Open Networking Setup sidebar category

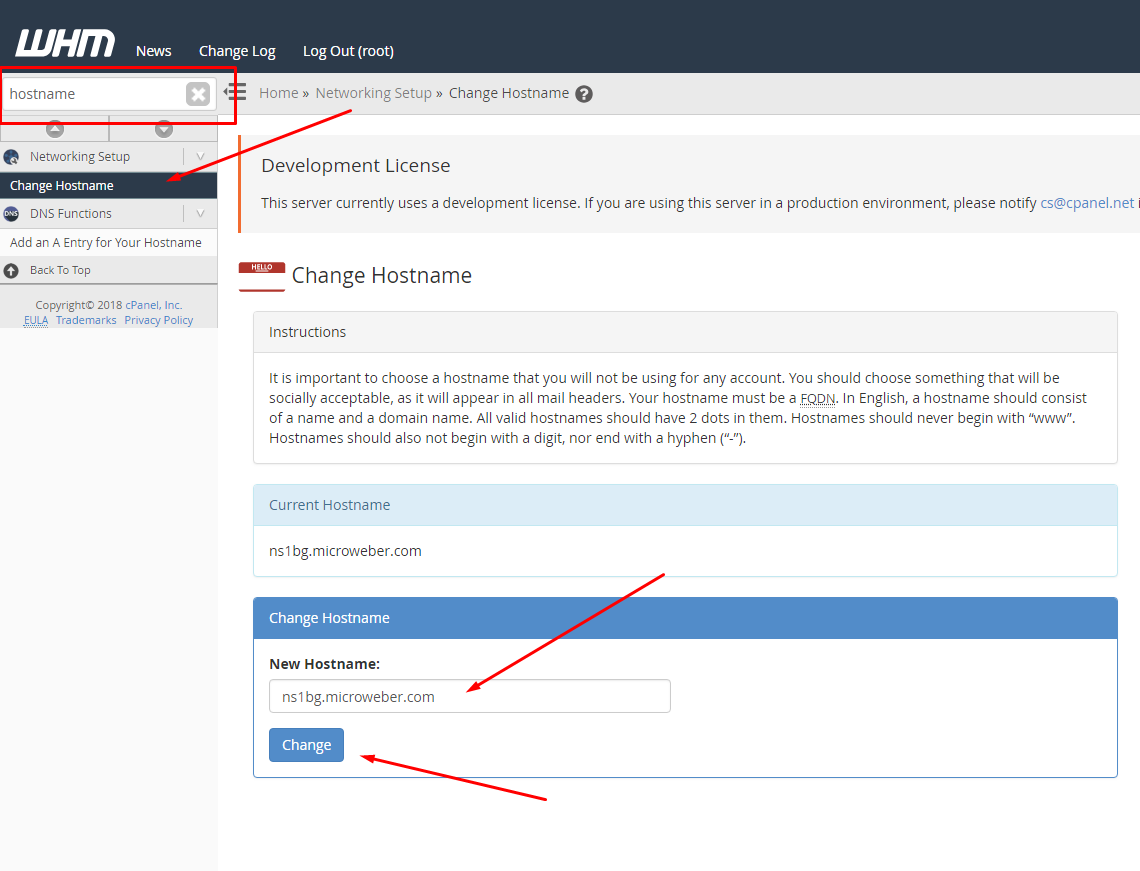[x=80, y=156]
